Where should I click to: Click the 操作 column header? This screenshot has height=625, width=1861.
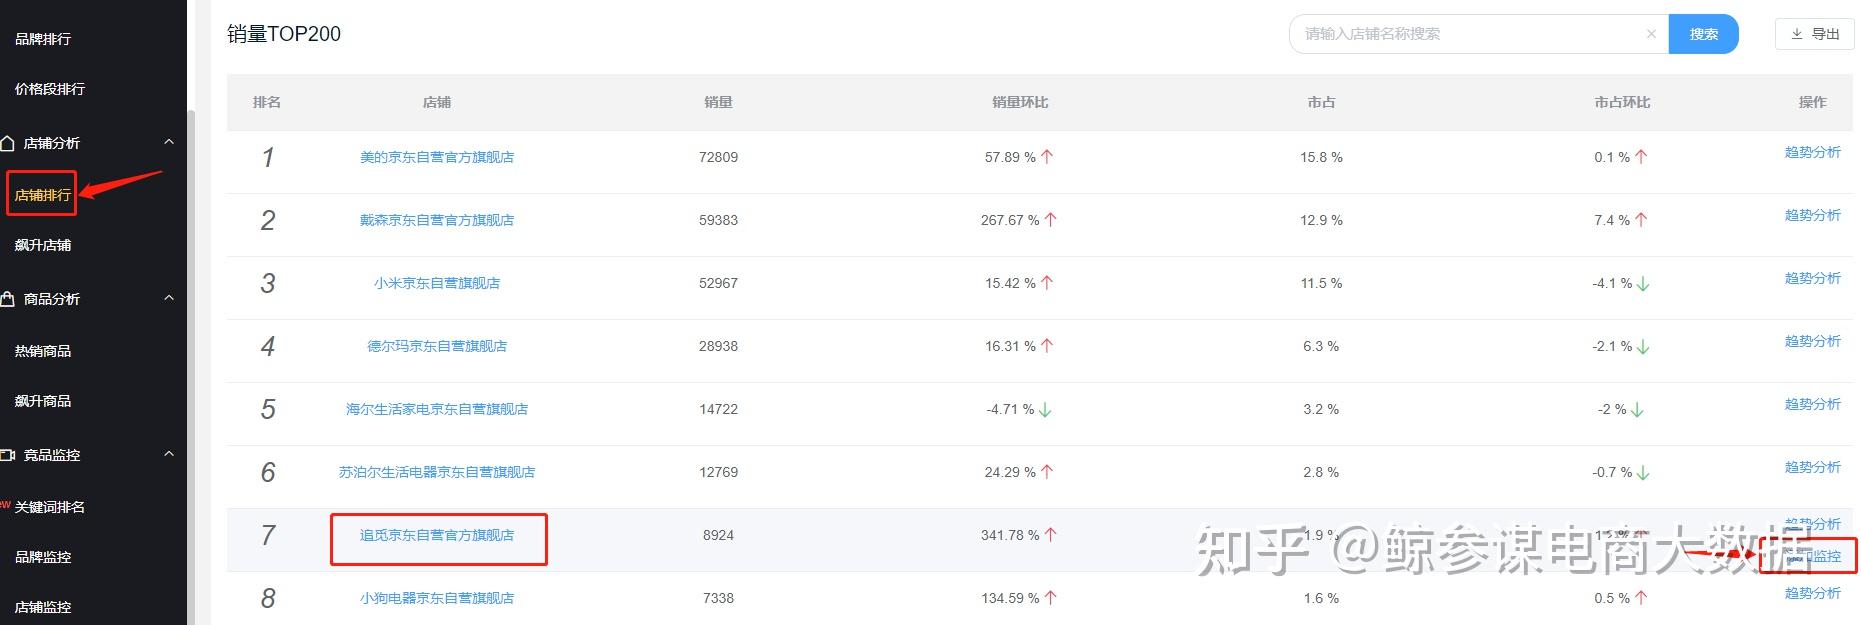click(x=1812, y=102)
